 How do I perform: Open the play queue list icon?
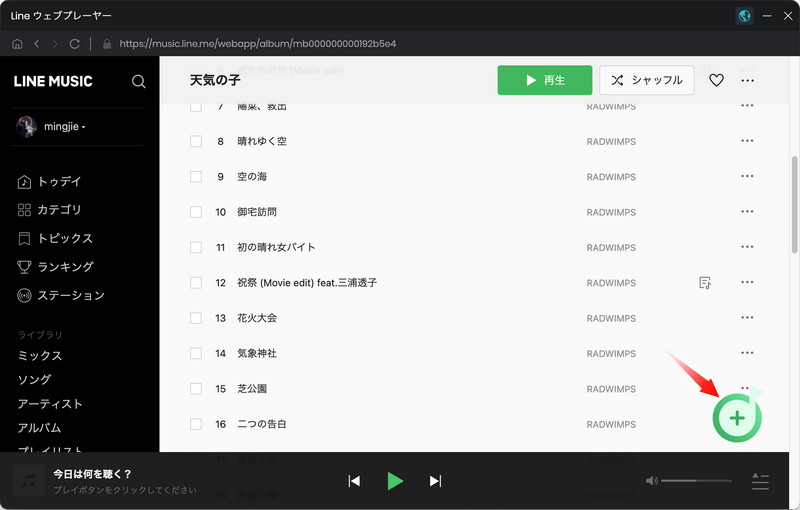pyautogui.click(x=760, y=481)
